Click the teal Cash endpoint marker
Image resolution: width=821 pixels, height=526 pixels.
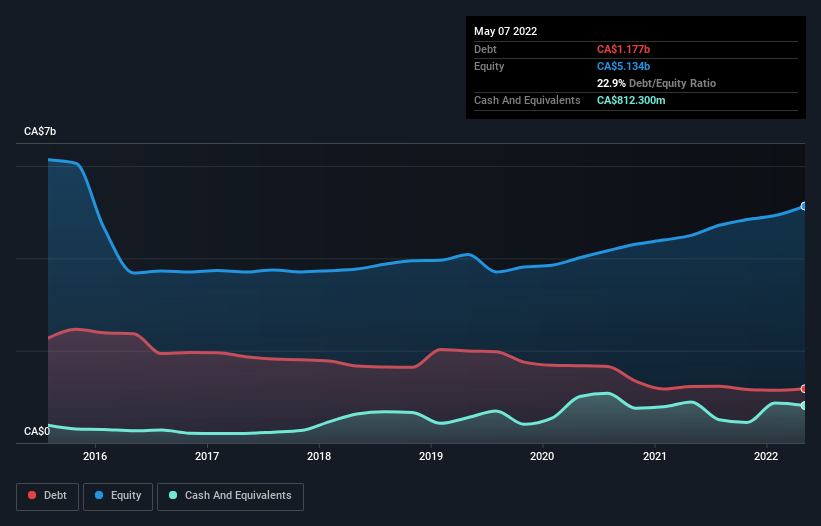pyautogui.click(x=804, y=406)
